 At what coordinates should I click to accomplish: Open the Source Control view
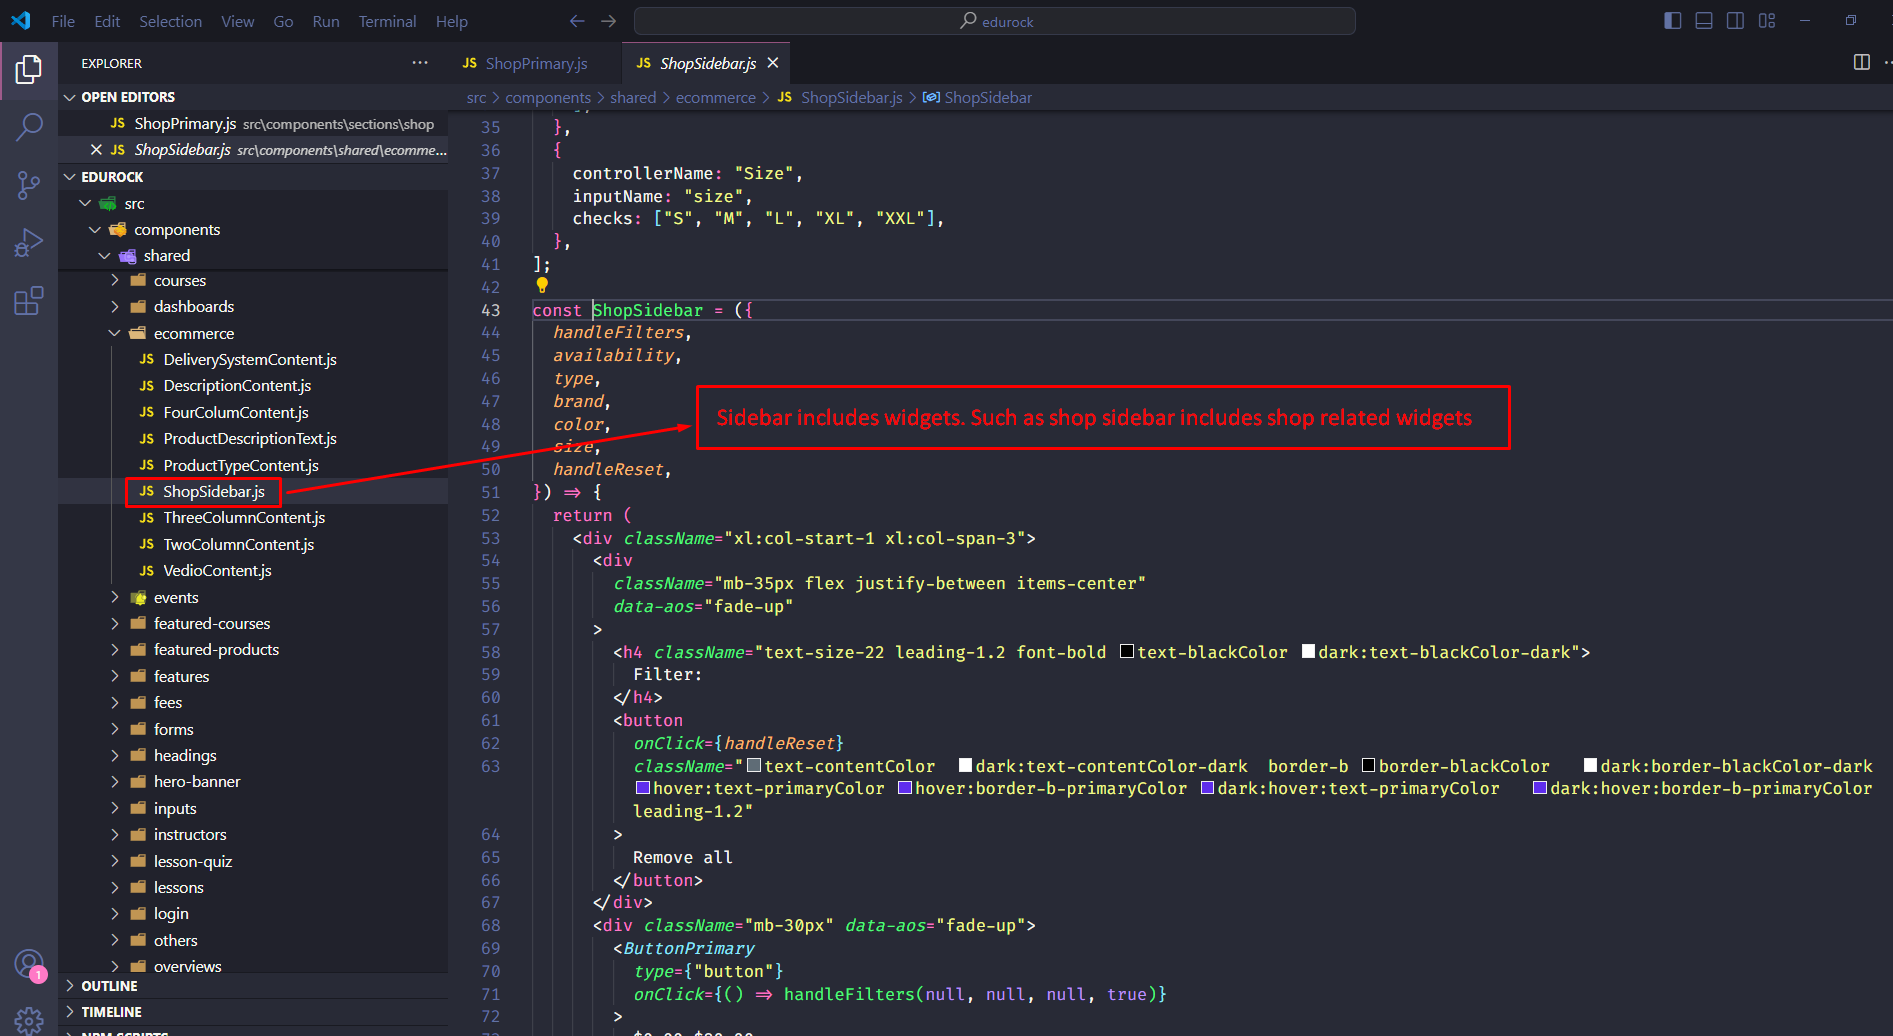[x=29, y=185]
